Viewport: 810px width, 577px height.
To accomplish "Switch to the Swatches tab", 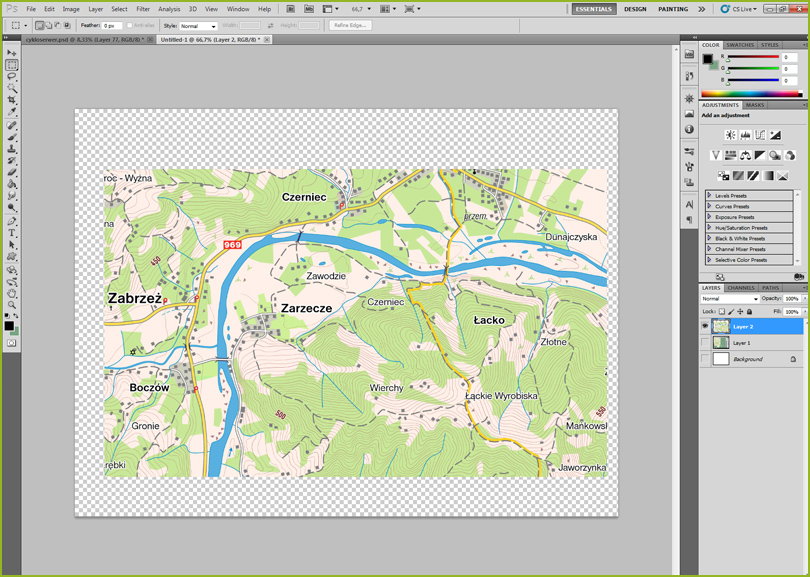I will 740,45.
